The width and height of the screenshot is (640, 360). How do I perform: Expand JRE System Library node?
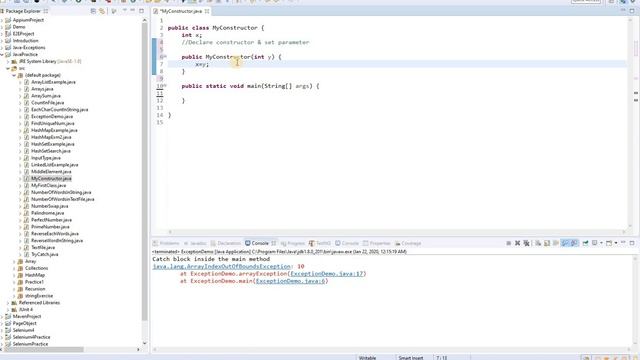8,61
